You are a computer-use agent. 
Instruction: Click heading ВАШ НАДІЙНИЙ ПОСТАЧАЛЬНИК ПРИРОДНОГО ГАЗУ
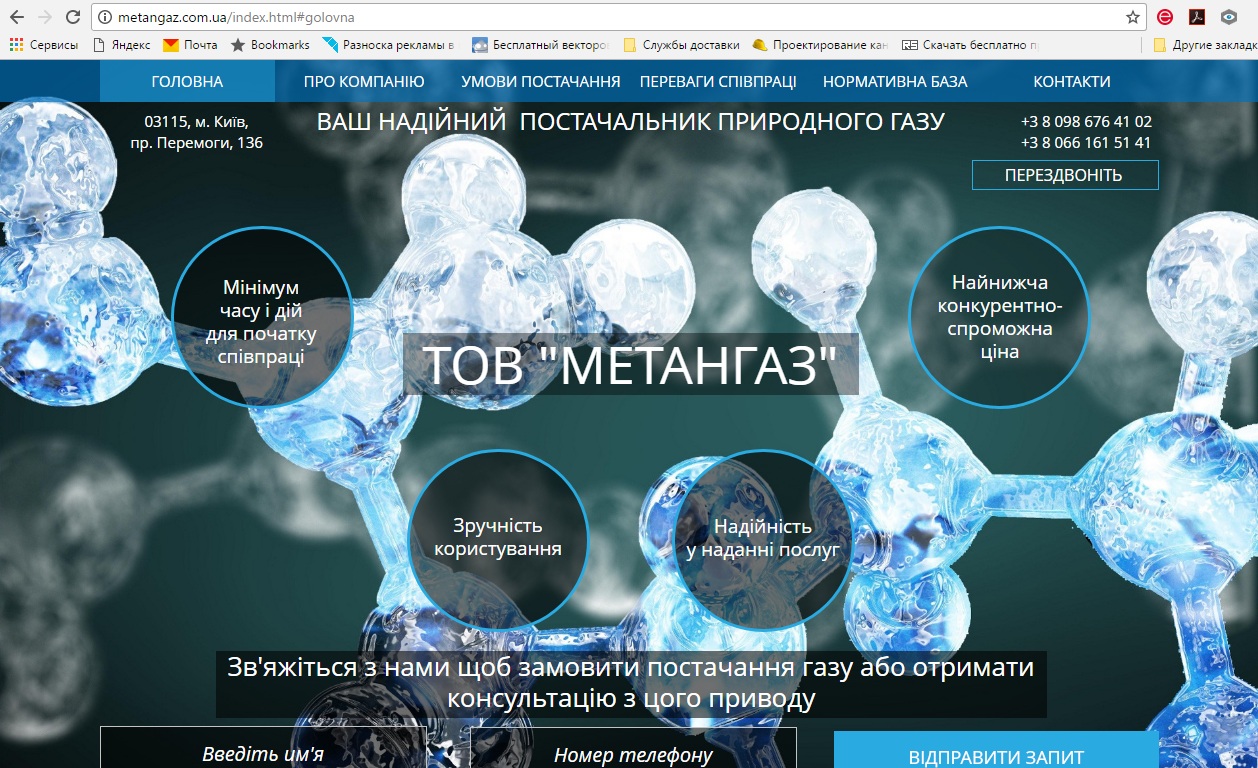click(x=630, y=122)
